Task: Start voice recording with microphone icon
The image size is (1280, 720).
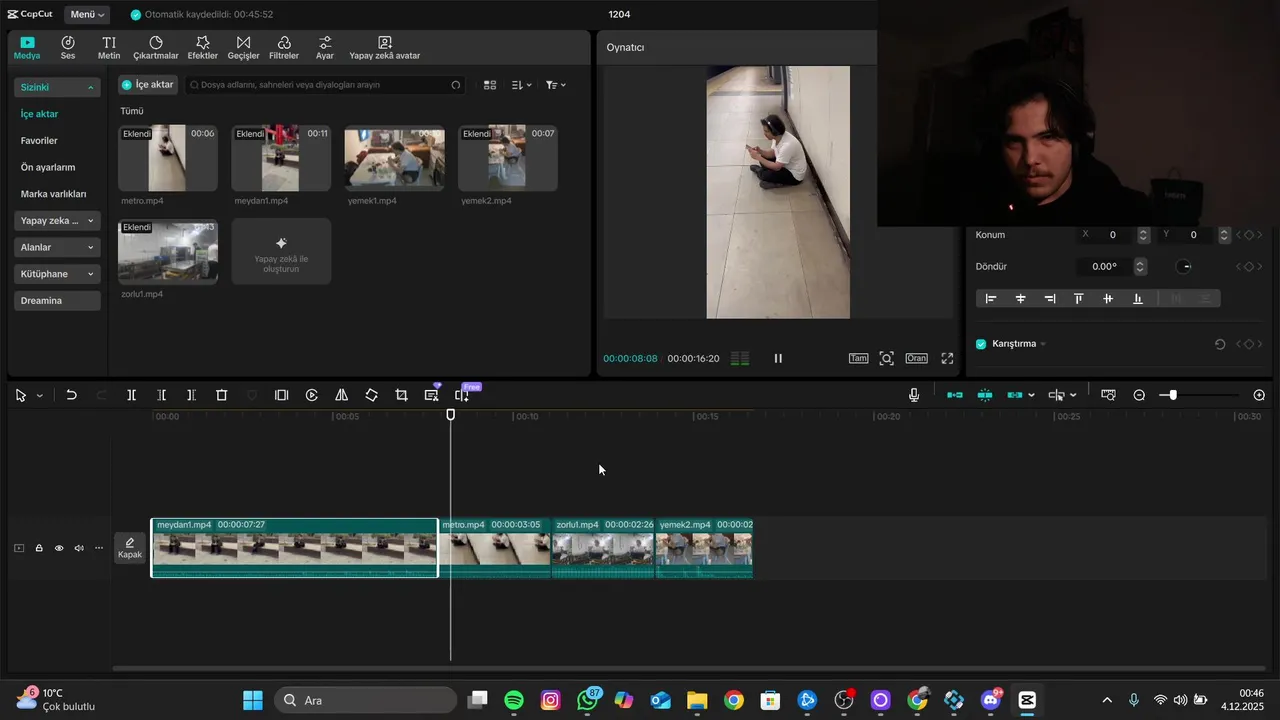Action: tap(914, 395)
